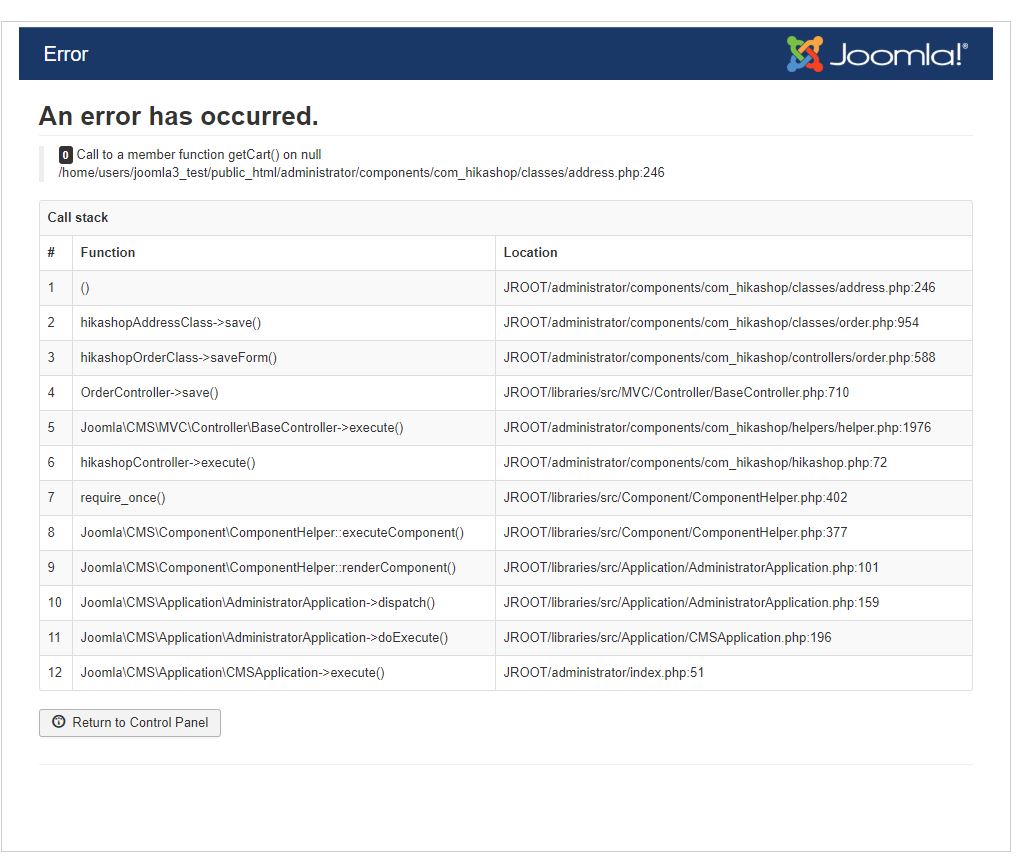Select the hikashopAddressClass->save() function entry
Screen dimensions: 1027x866
click(x=171, y=322)
